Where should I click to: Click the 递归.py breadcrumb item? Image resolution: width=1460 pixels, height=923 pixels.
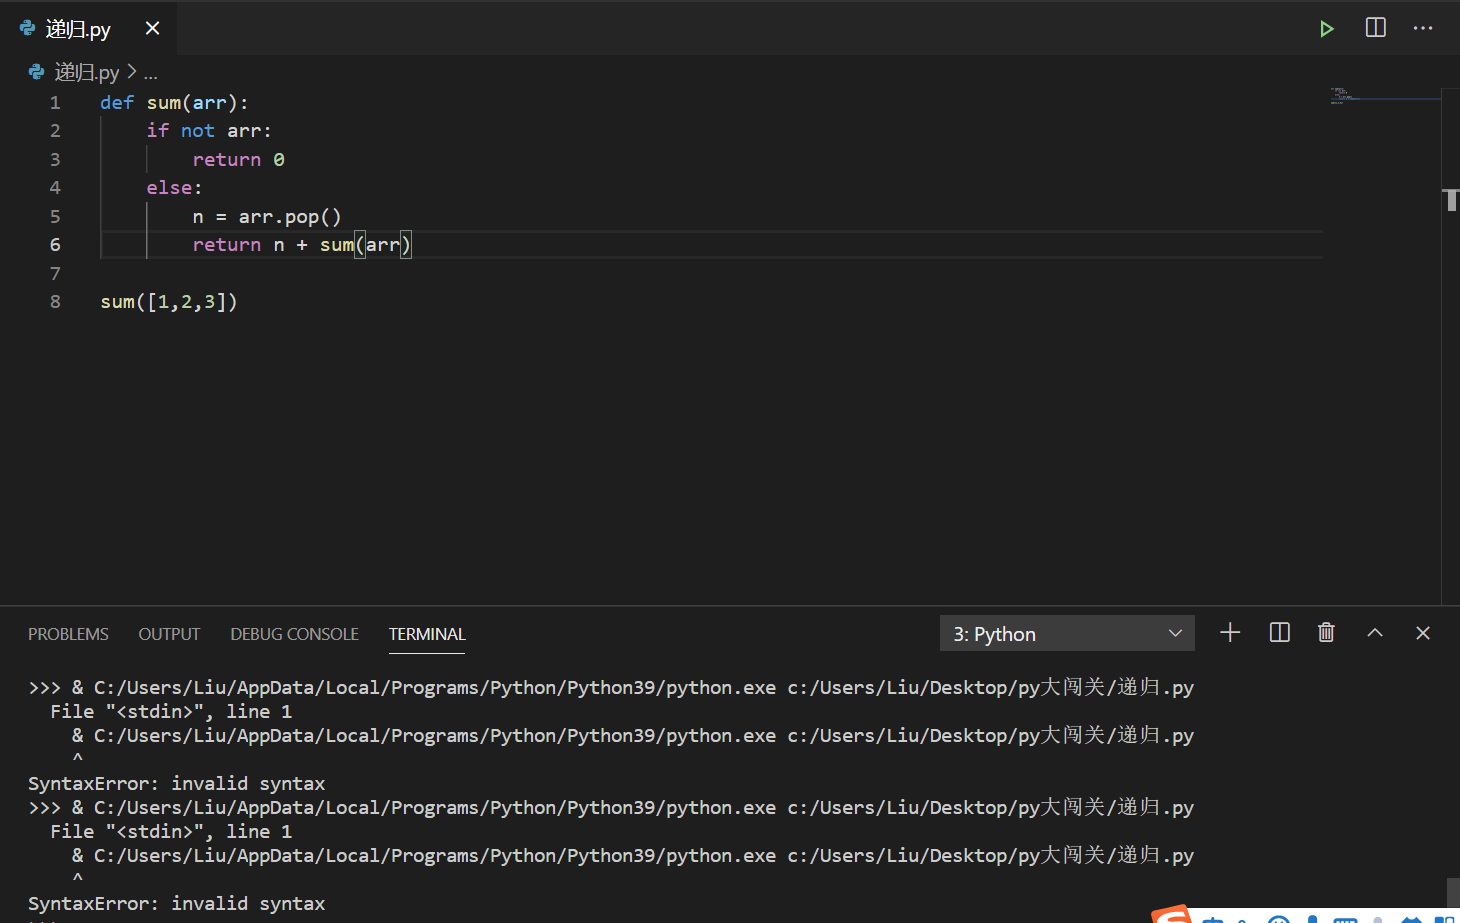[x=86, y=72]
